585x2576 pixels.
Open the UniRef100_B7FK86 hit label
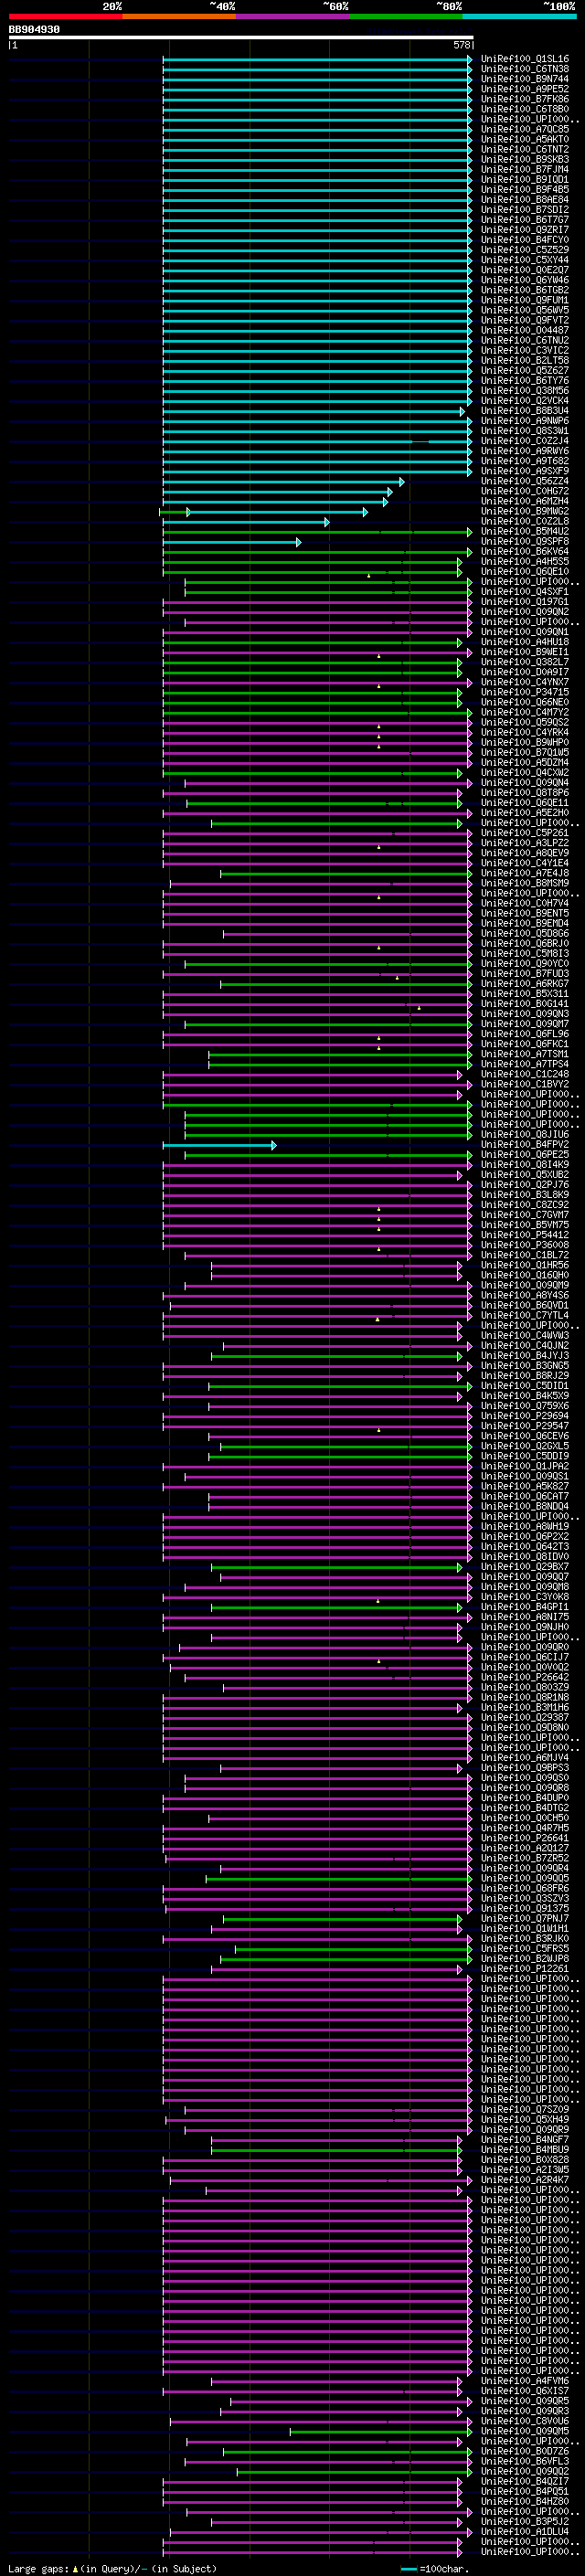pyautogui.click(x=525, y=99)
